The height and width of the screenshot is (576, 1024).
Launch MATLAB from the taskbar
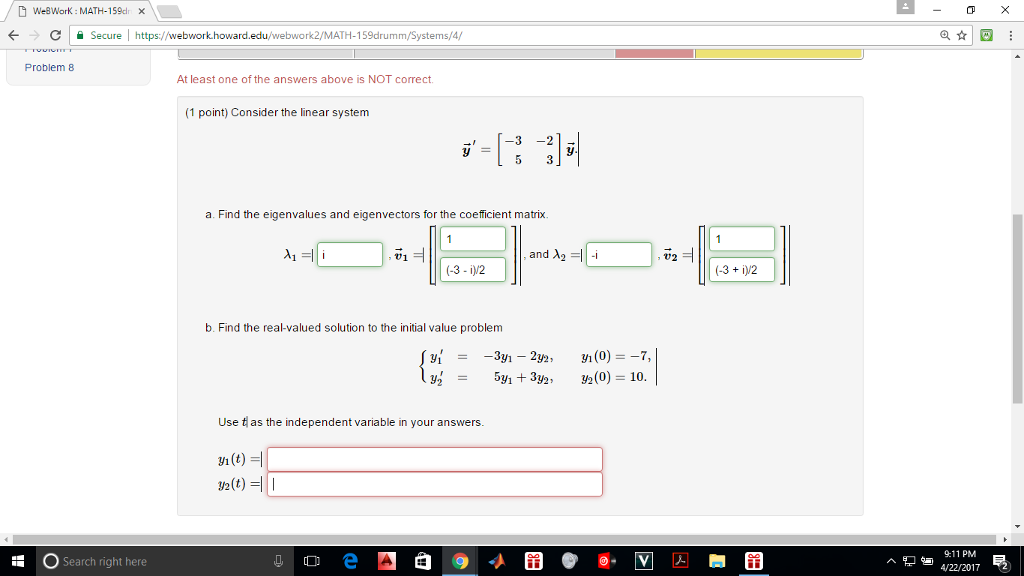point(497,561)
